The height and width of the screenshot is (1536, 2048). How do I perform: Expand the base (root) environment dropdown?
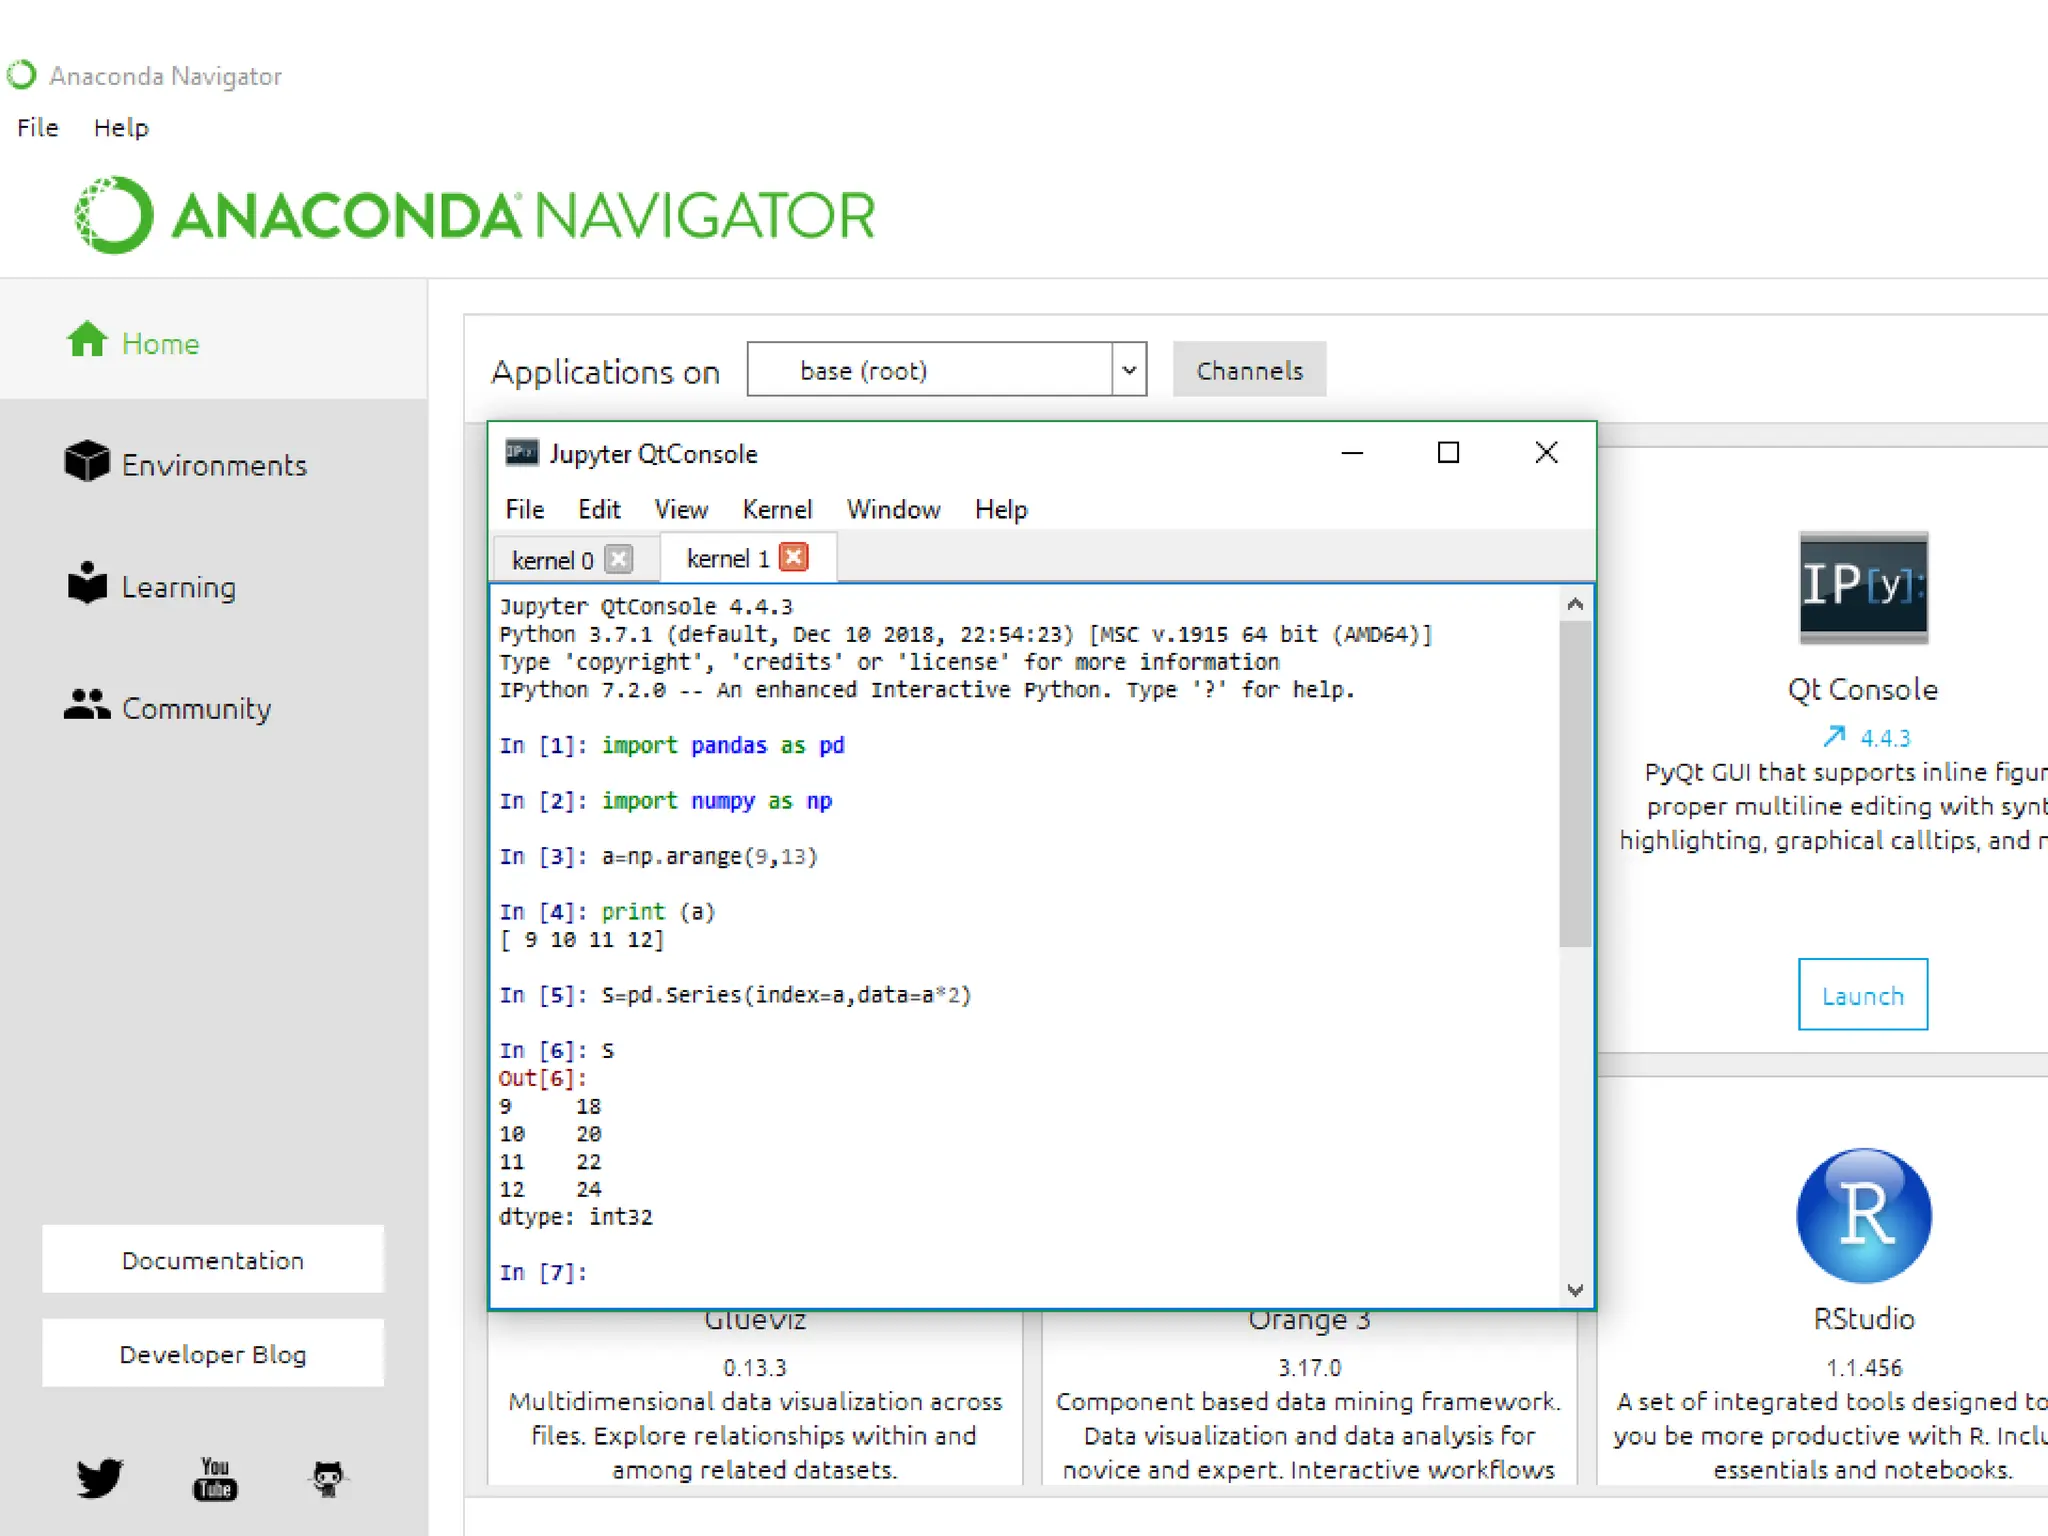1129,370
